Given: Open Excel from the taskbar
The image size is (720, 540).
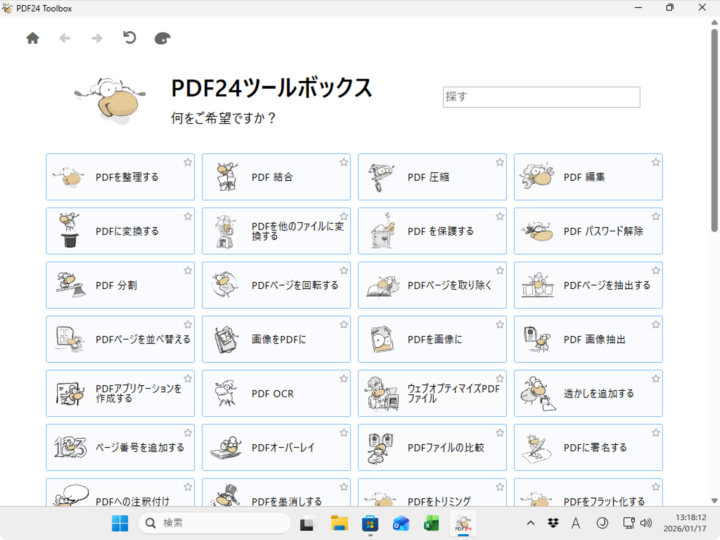Looking at the screenshot, I should point(432,523).
